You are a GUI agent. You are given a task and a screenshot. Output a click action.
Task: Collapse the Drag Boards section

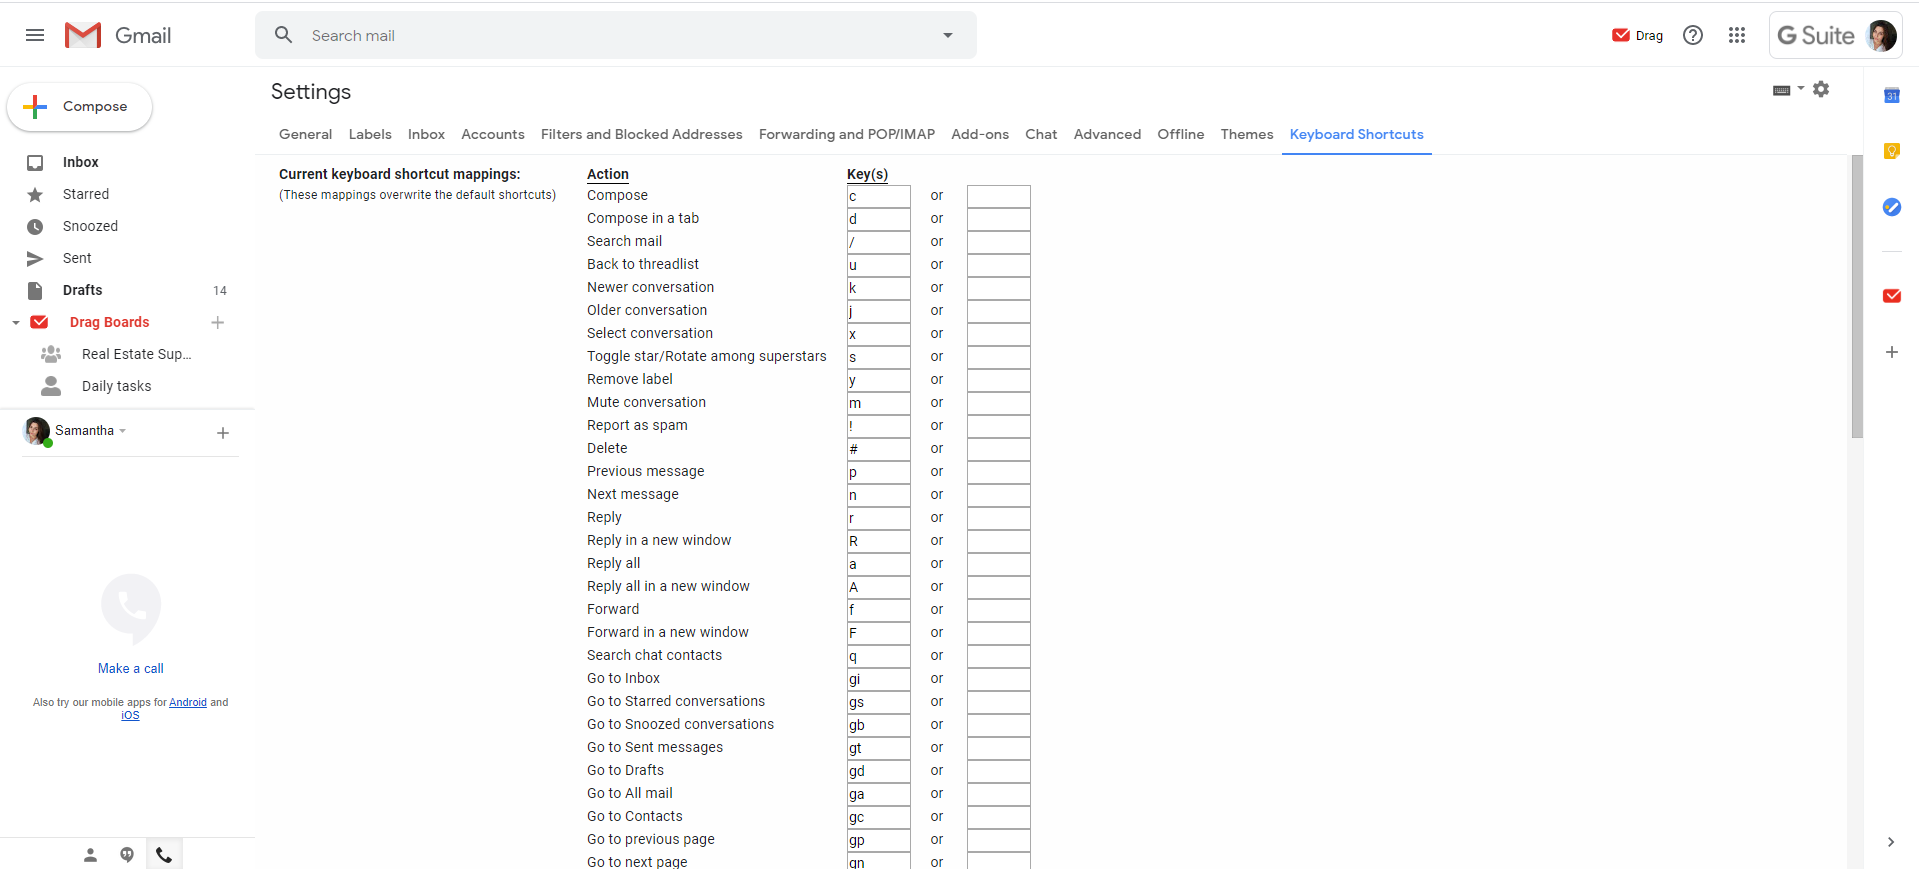tap(16, 323)
